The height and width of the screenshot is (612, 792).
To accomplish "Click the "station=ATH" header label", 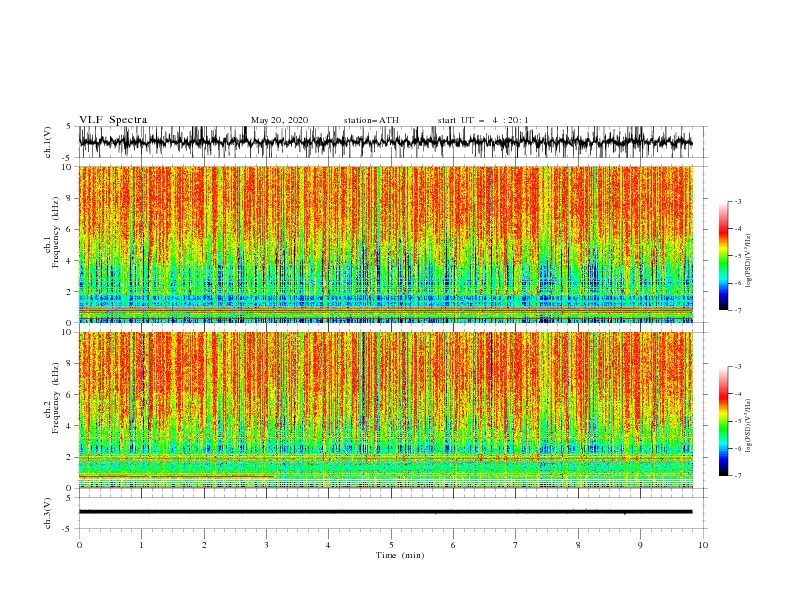I will pyautogui.click(x=371, y=120).
